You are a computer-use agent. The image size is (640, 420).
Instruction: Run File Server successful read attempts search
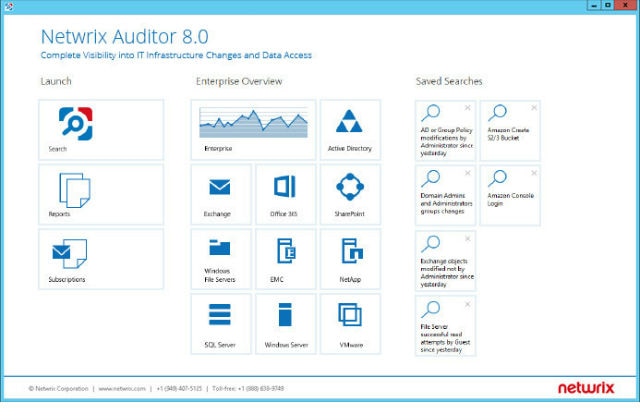point(445,326)
